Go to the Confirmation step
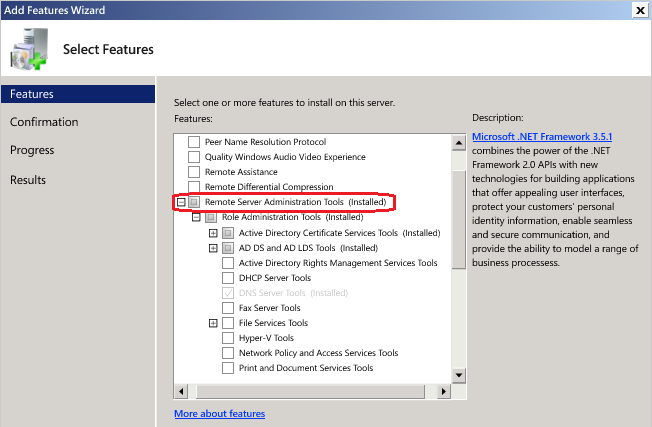Screen dimensions: 652x427 coord(44,122)
